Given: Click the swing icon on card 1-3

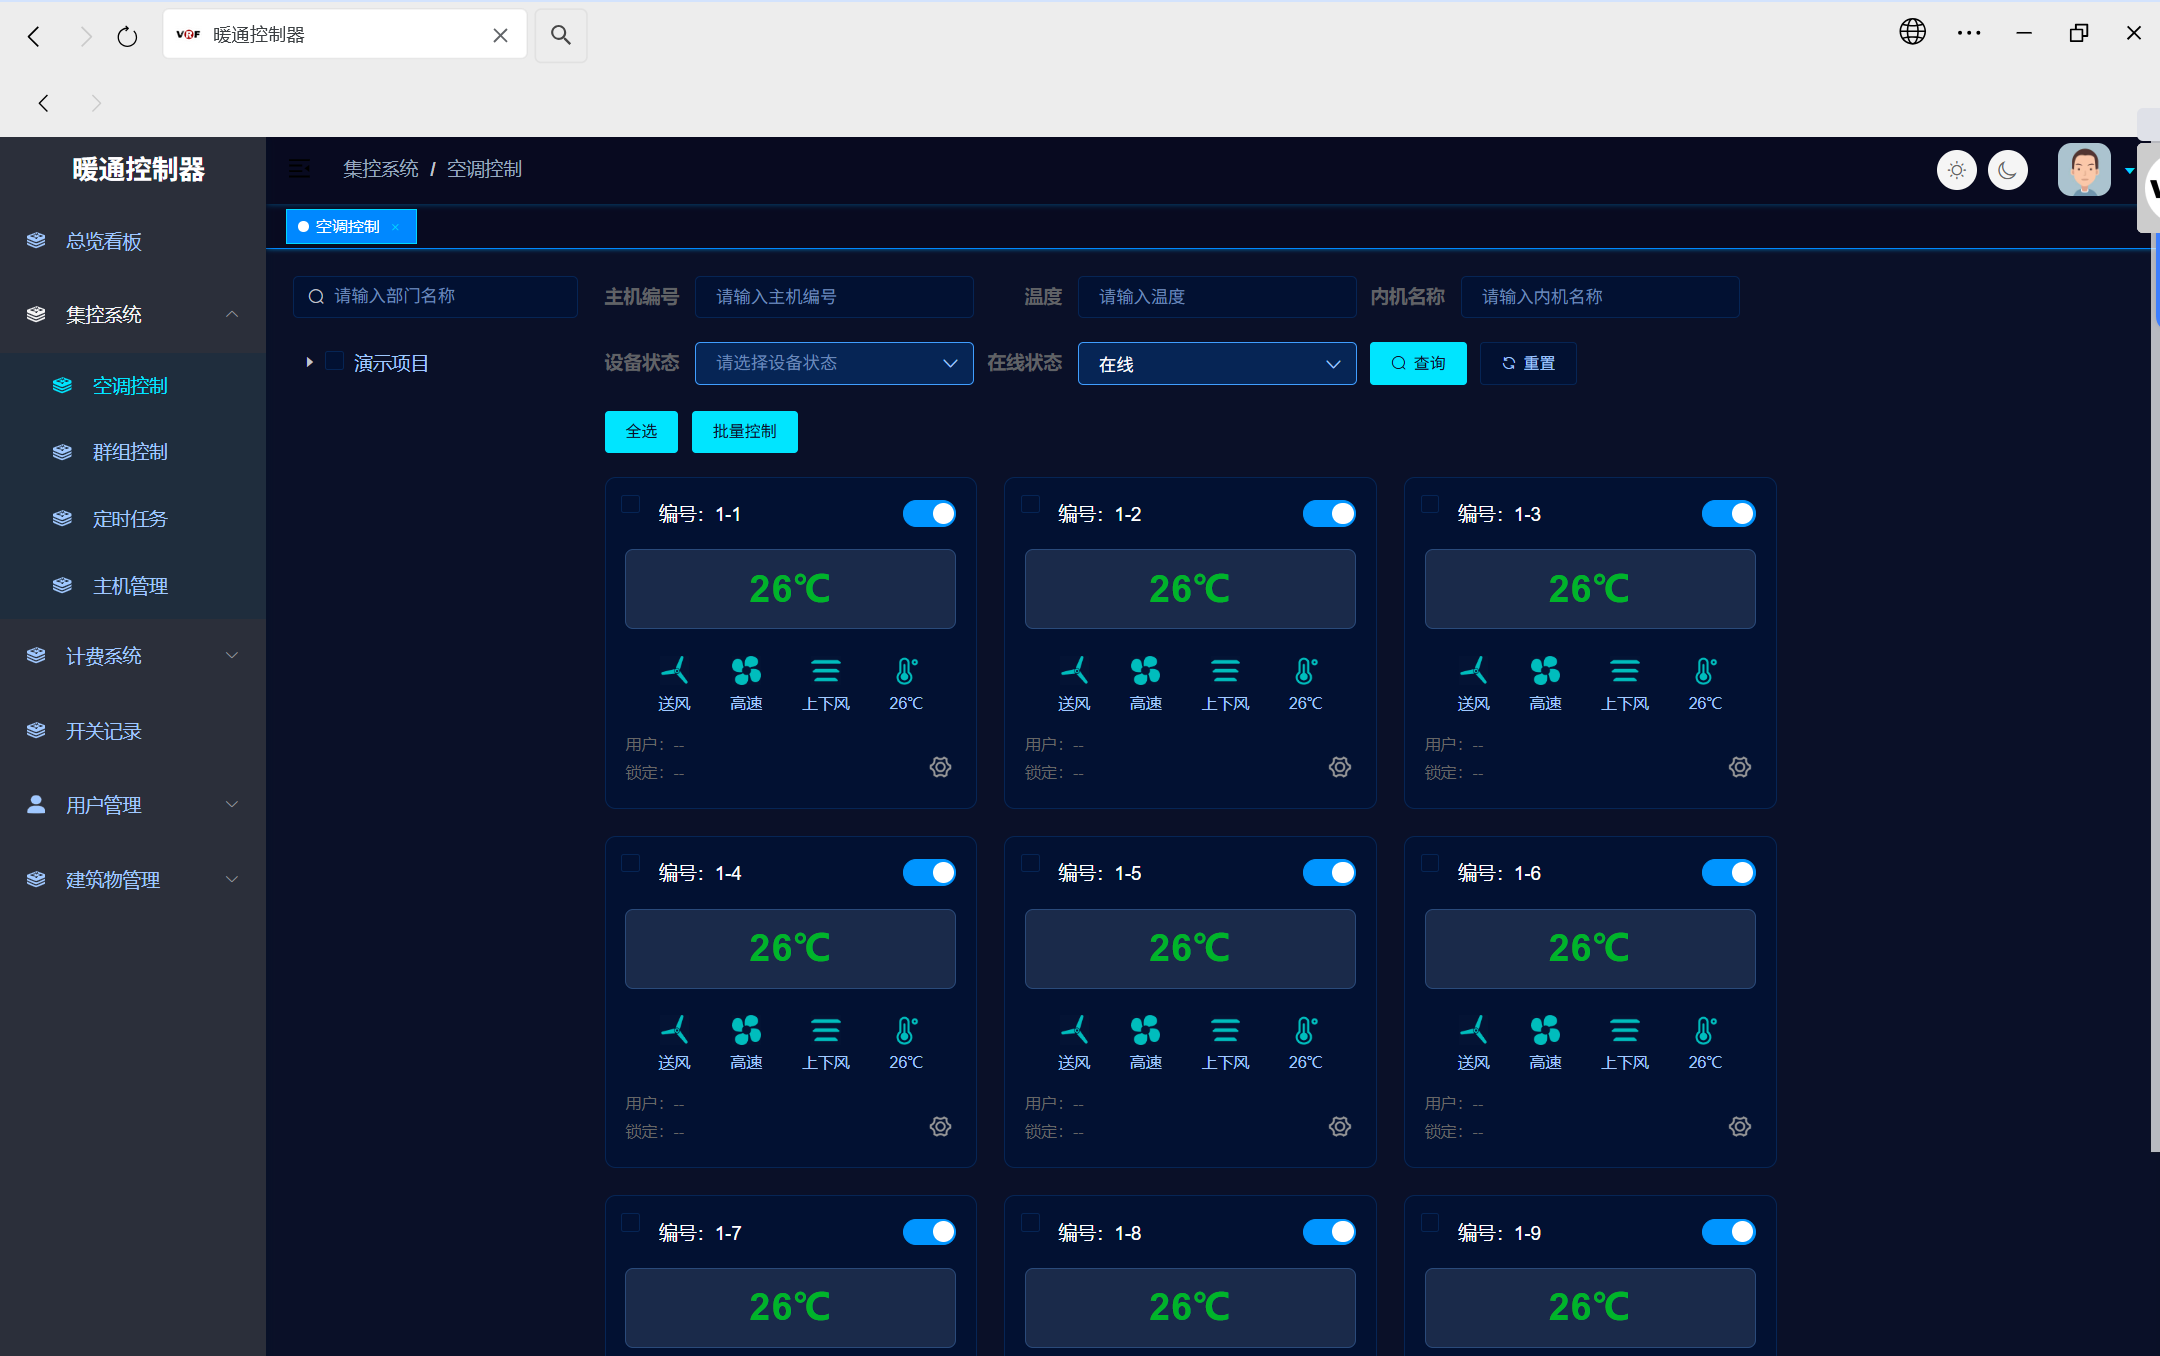Looking at the screenshot, I should [x=1625, y=670].
